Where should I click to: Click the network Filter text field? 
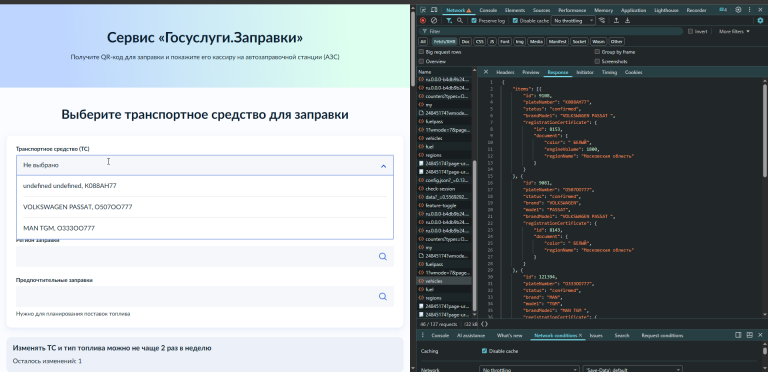coord(551,31)
